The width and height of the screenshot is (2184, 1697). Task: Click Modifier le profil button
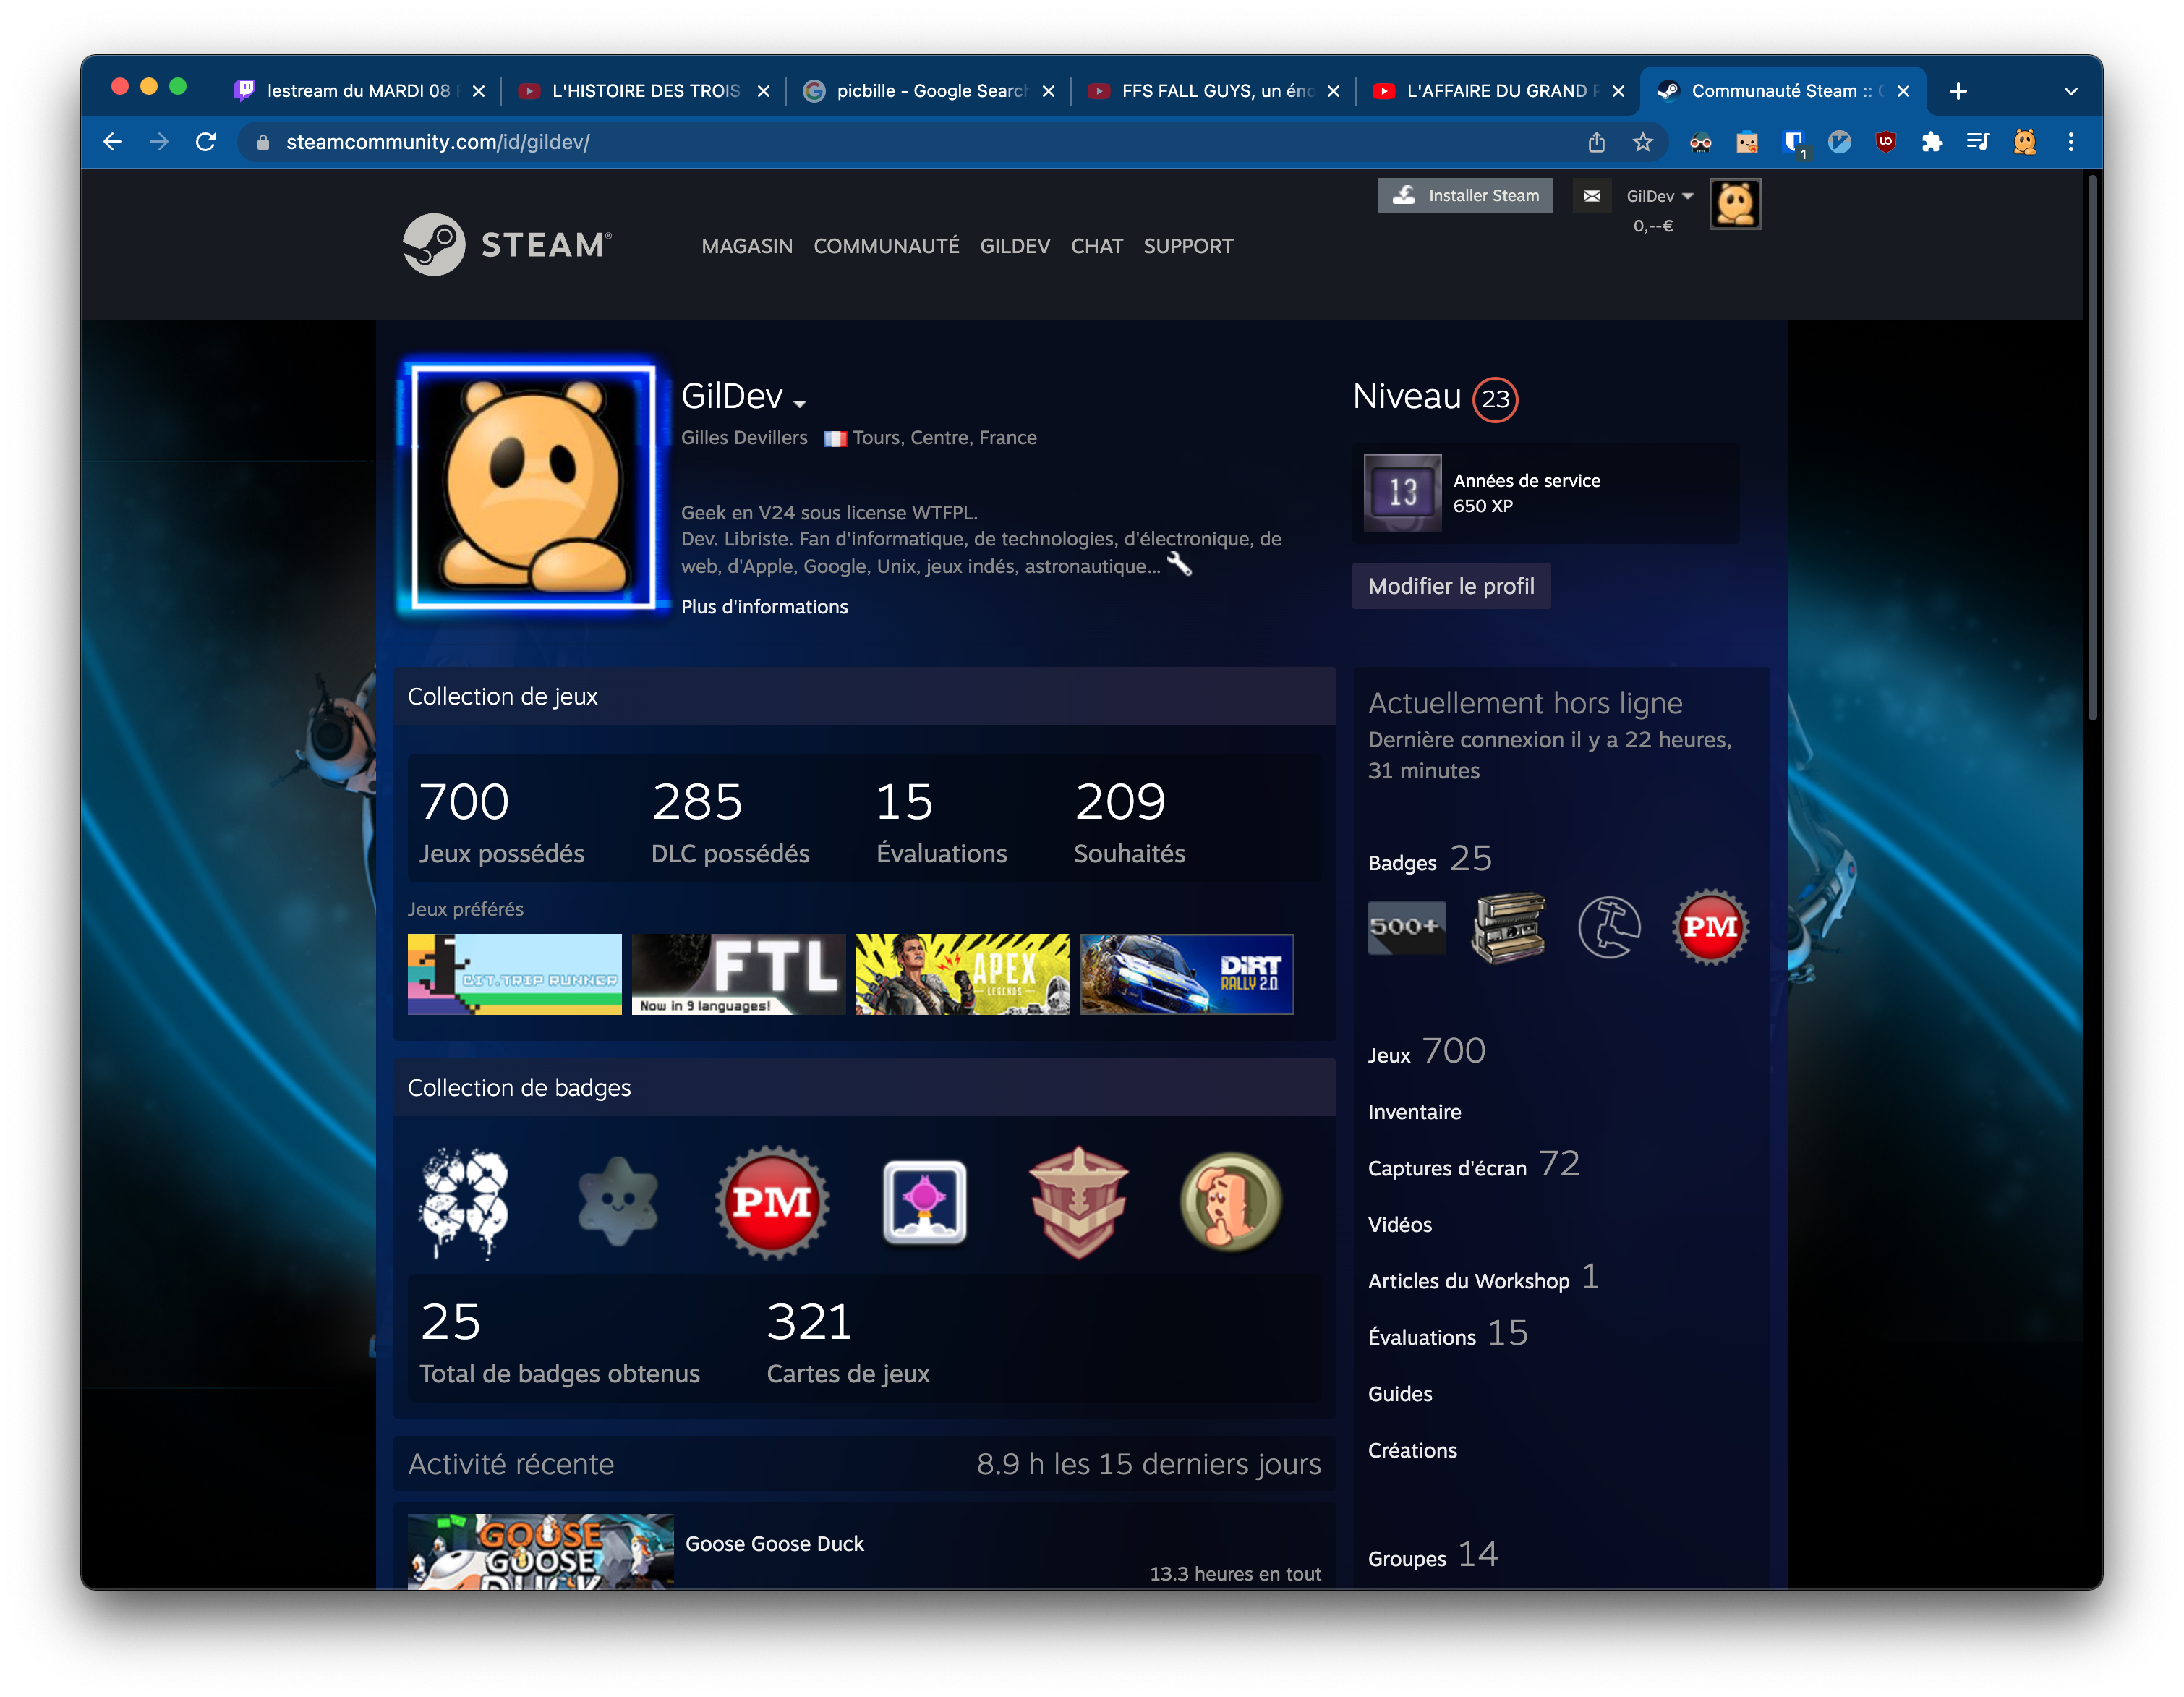tap(1451, 586)
